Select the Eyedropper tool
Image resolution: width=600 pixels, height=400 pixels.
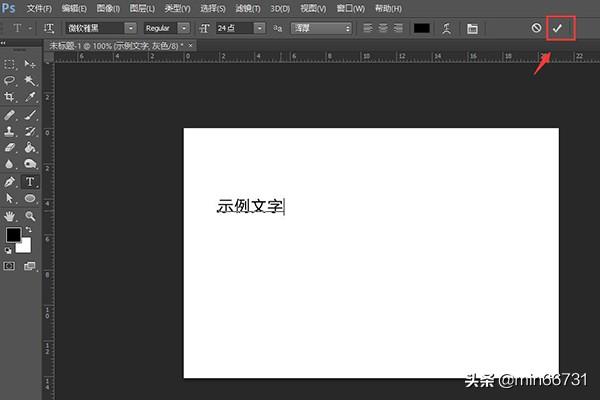point(30,97)
